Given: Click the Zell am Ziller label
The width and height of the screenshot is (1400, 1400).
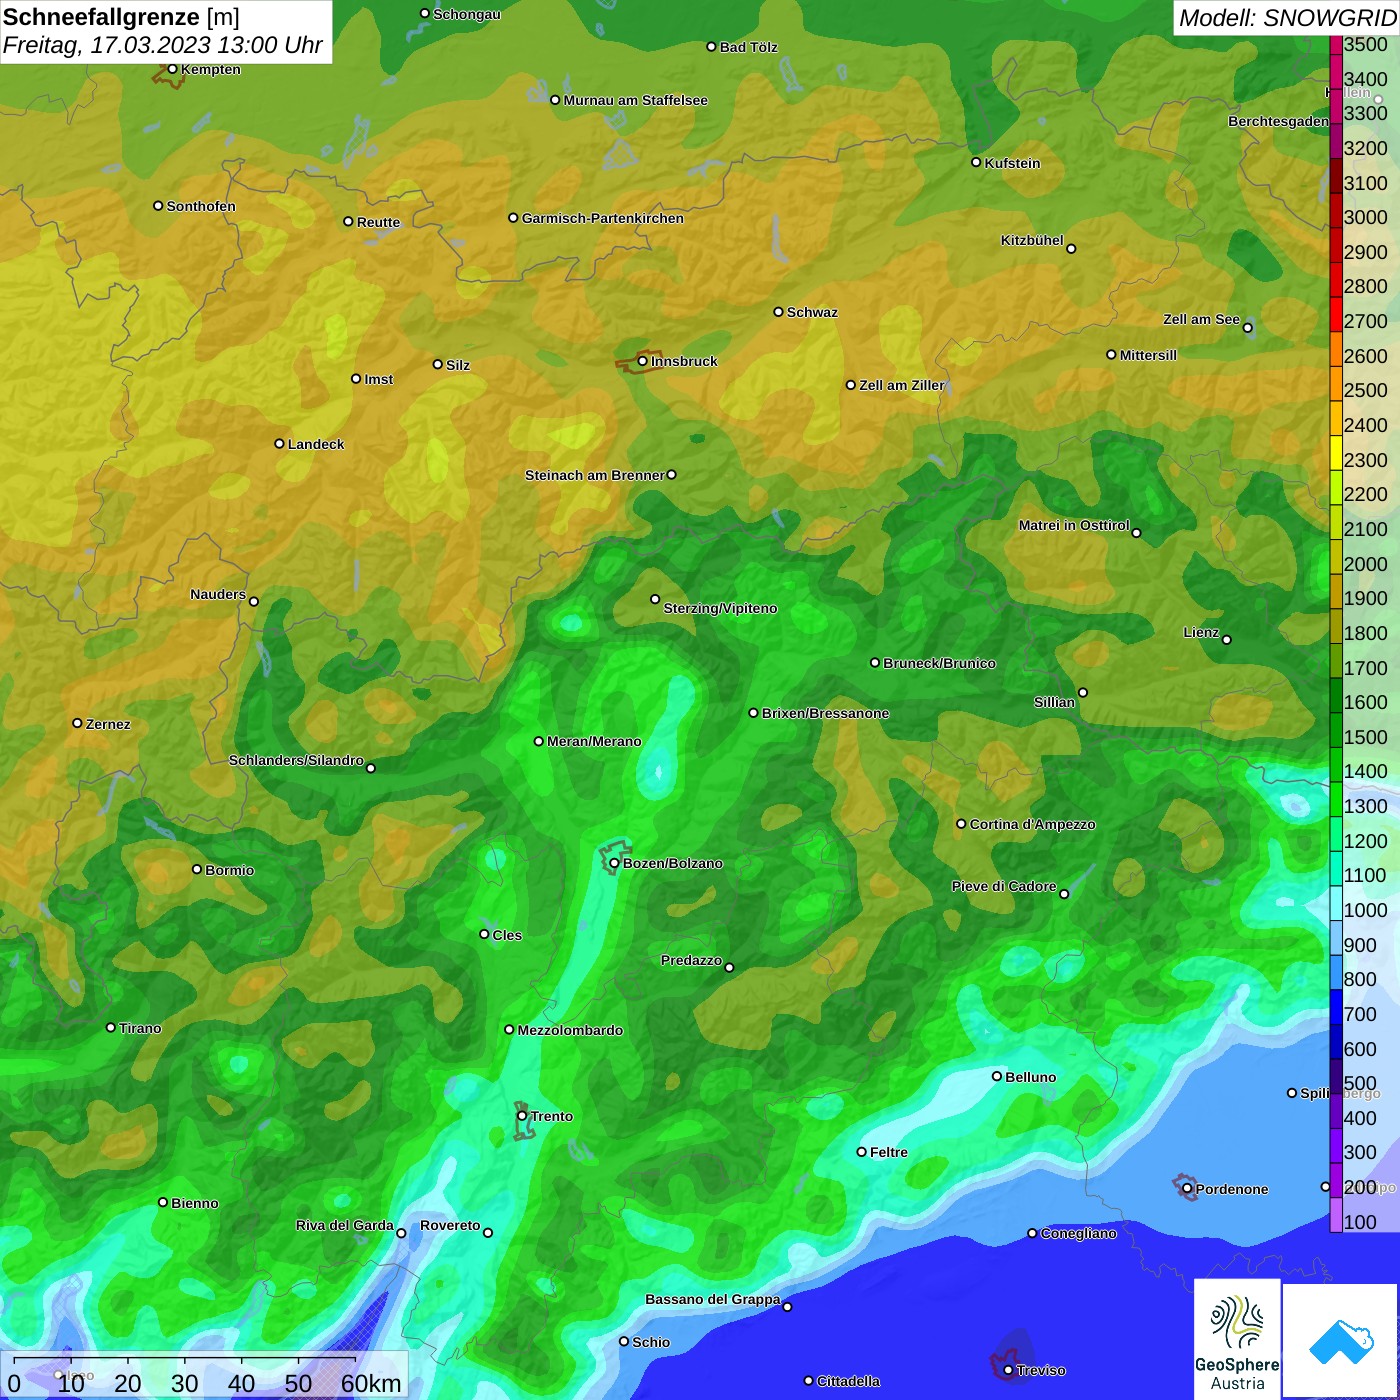Looking at the screenshot, I should pyautogui.click(x=901, y=385).
